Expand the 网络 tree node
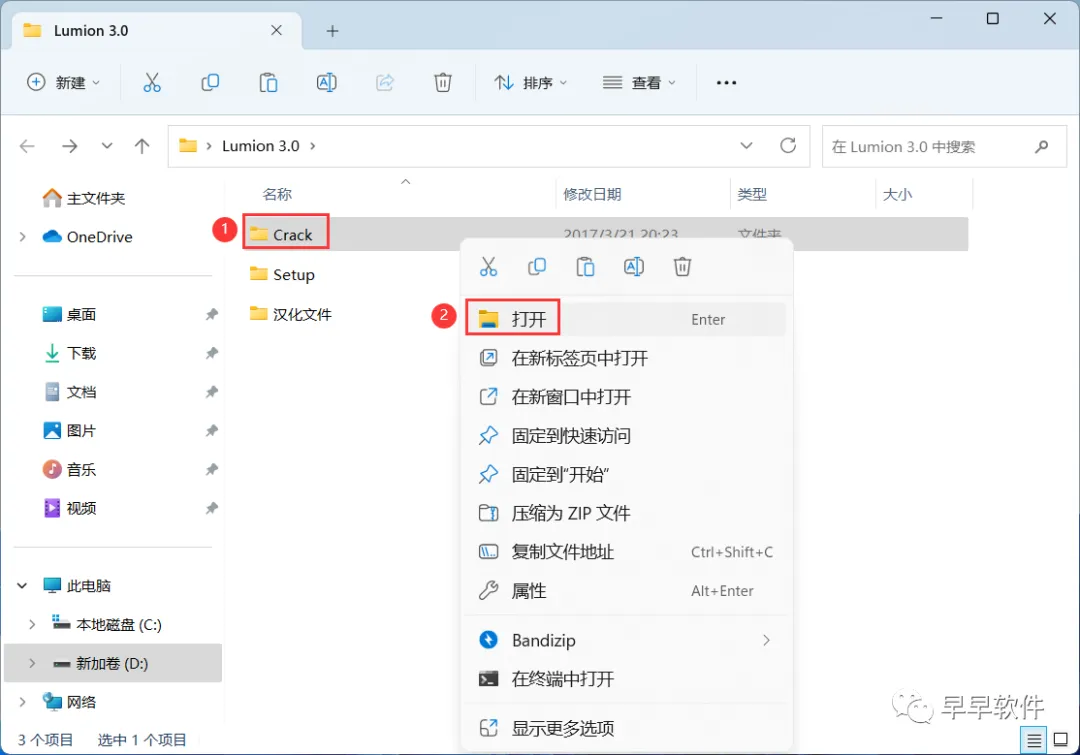Screen dimensions: 1080x755 23,702
